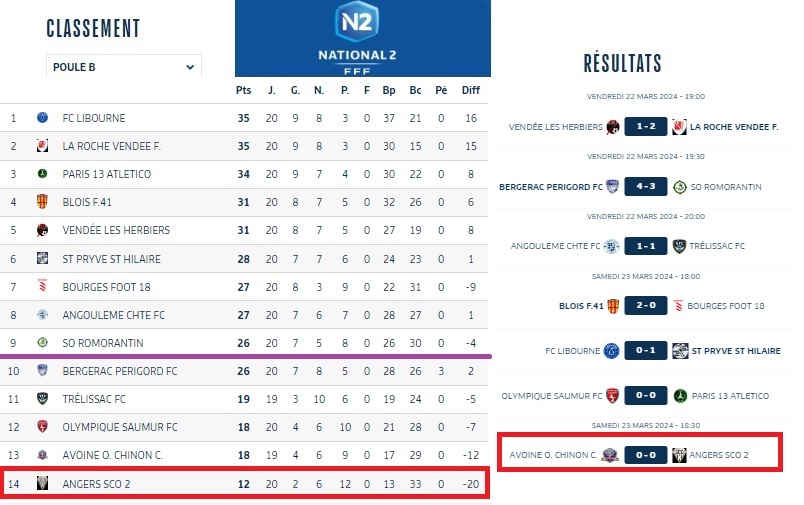Open the 4-3 Bergerac versus Romorantin score

tap(641, 187)
